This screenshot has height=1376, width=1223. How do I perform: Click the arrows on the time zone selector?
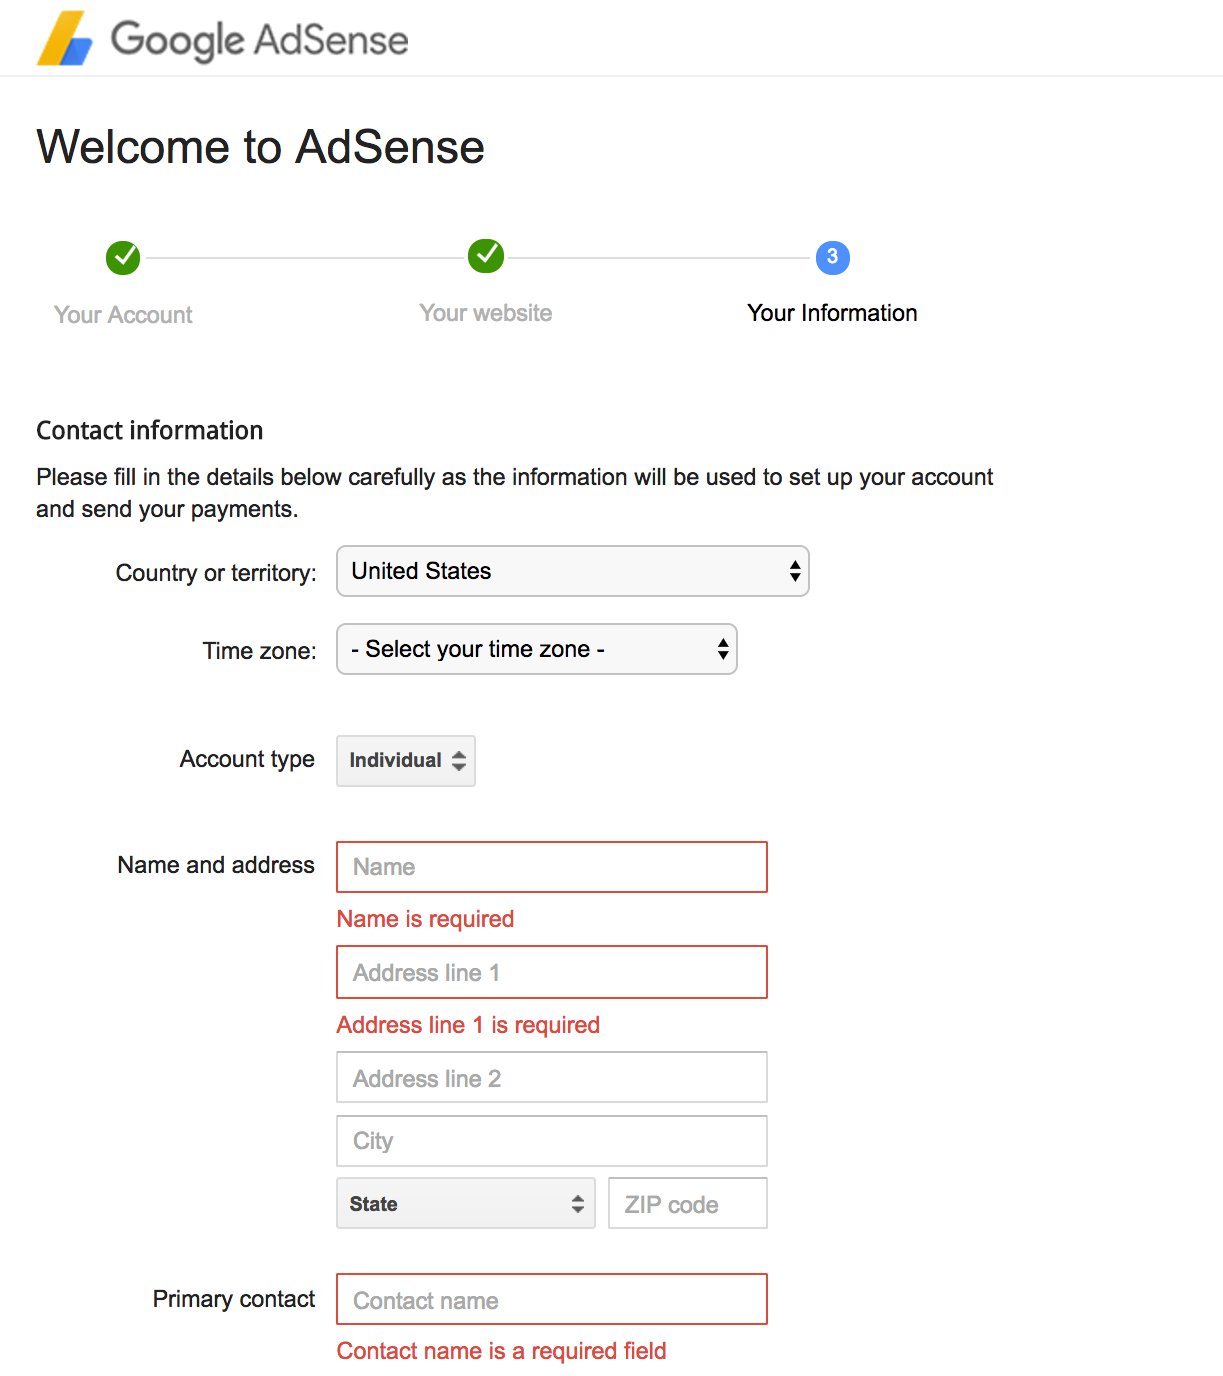pyautogui.click(x=723, y=649)
